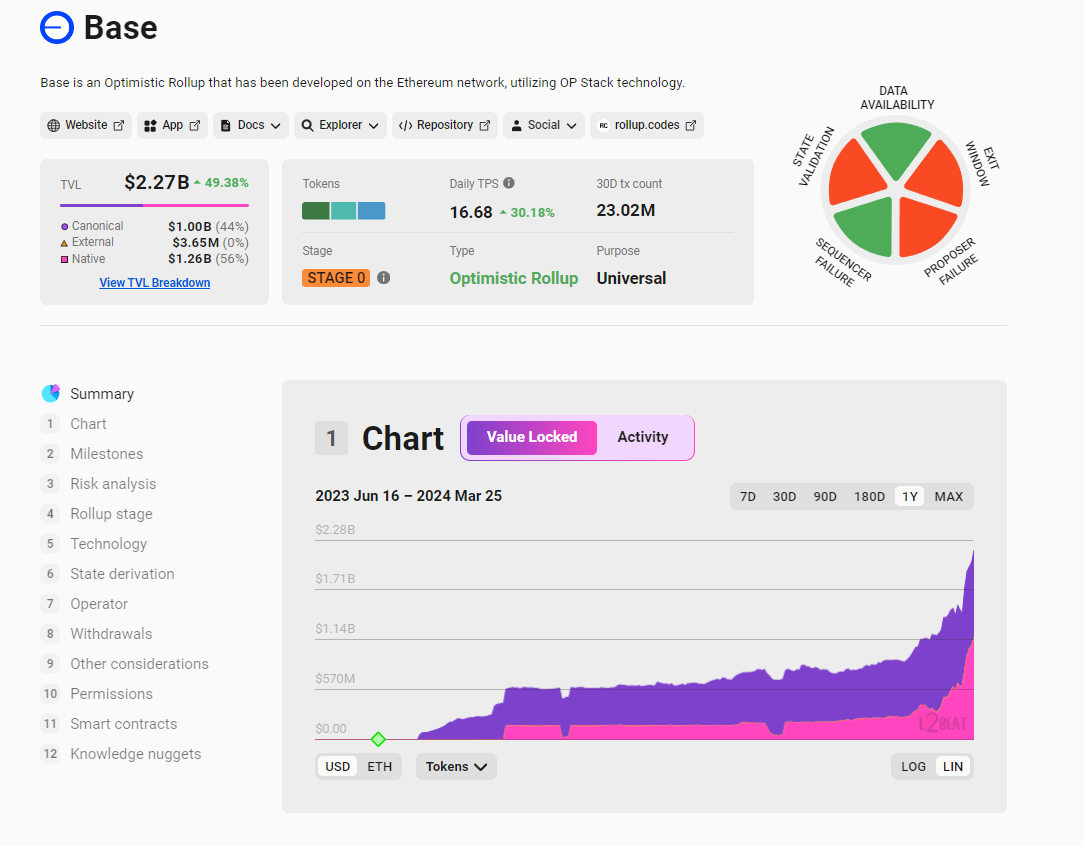Click the Data Availability green rosette slice
1084x846 pixels.
click(896, 147)
